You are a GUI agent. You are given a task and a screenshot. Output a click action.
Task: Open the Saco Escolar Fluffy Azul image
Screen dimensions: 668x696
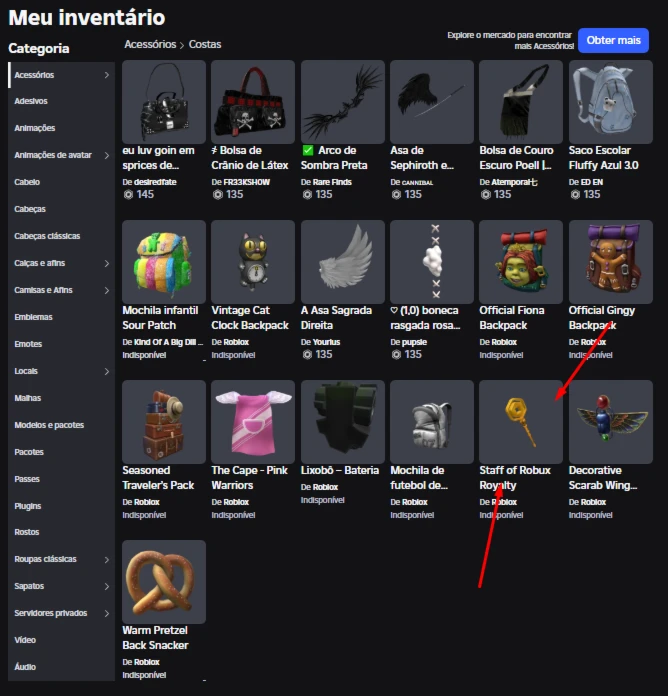[611, 102]
